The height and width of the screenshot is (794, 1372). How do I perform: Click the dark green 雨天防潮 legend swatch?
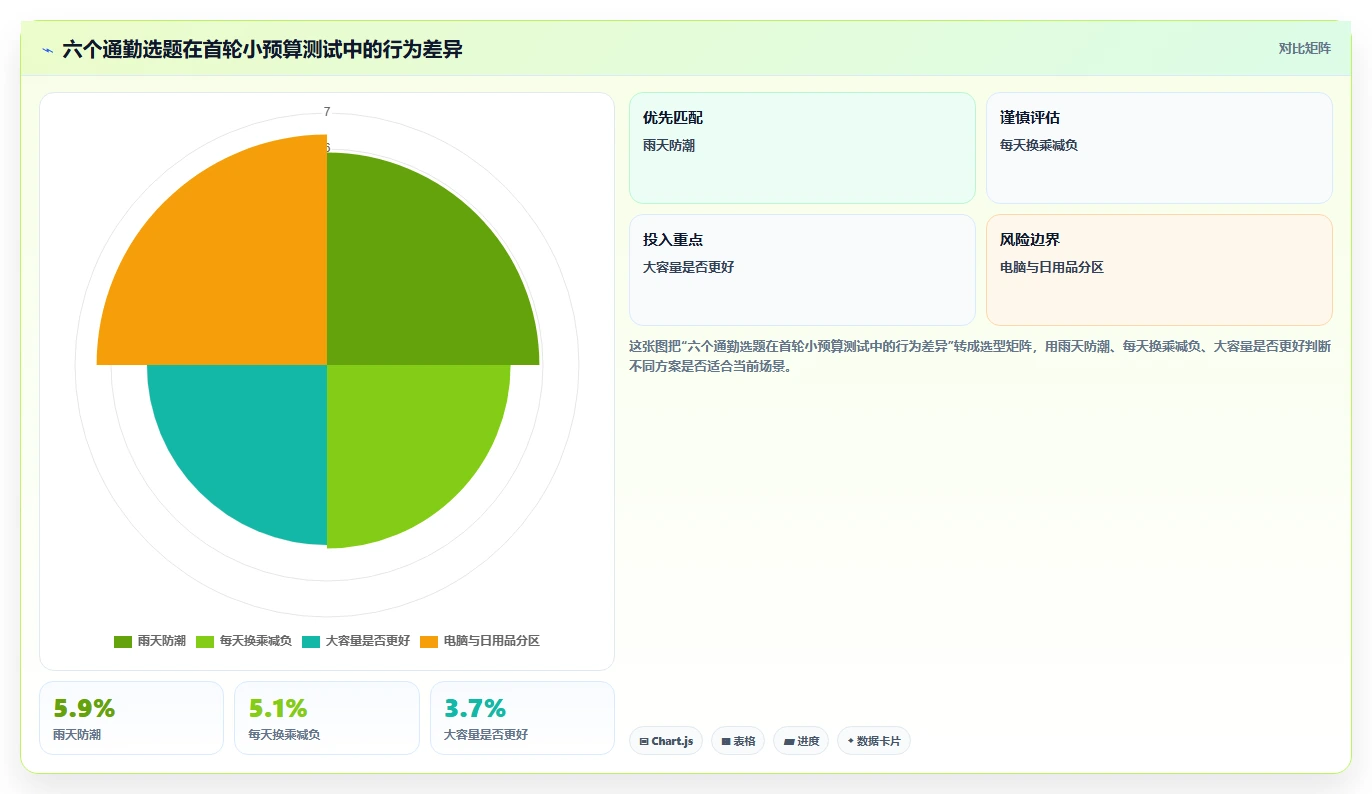pyautogui.click(x=123, y=641)
